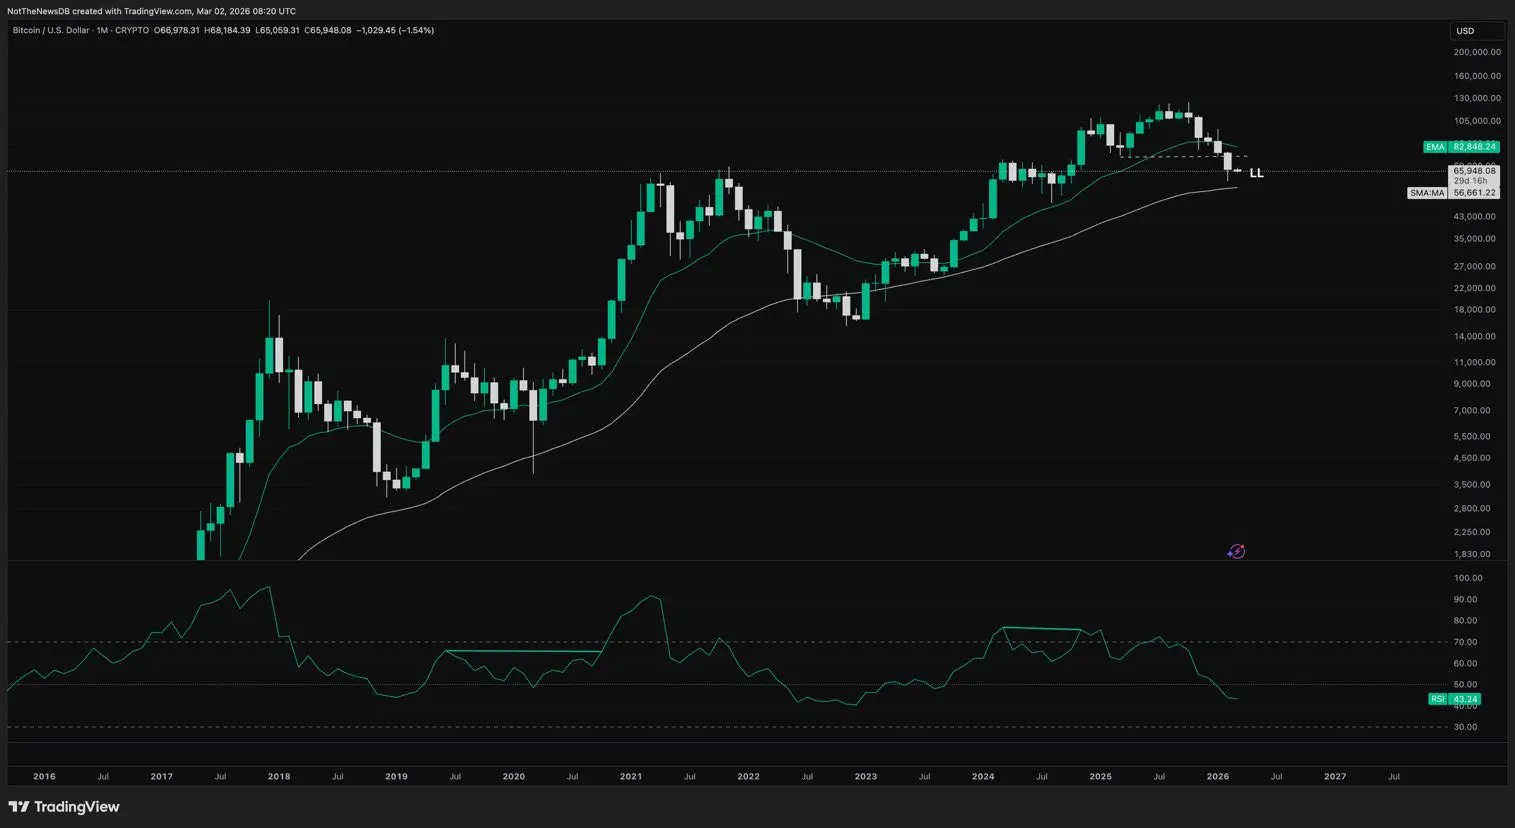Image resolution: width=1515 pixels, height=828 pixels.
Task: Click the 2025 label on the time axis
Action: (1100, 776)
